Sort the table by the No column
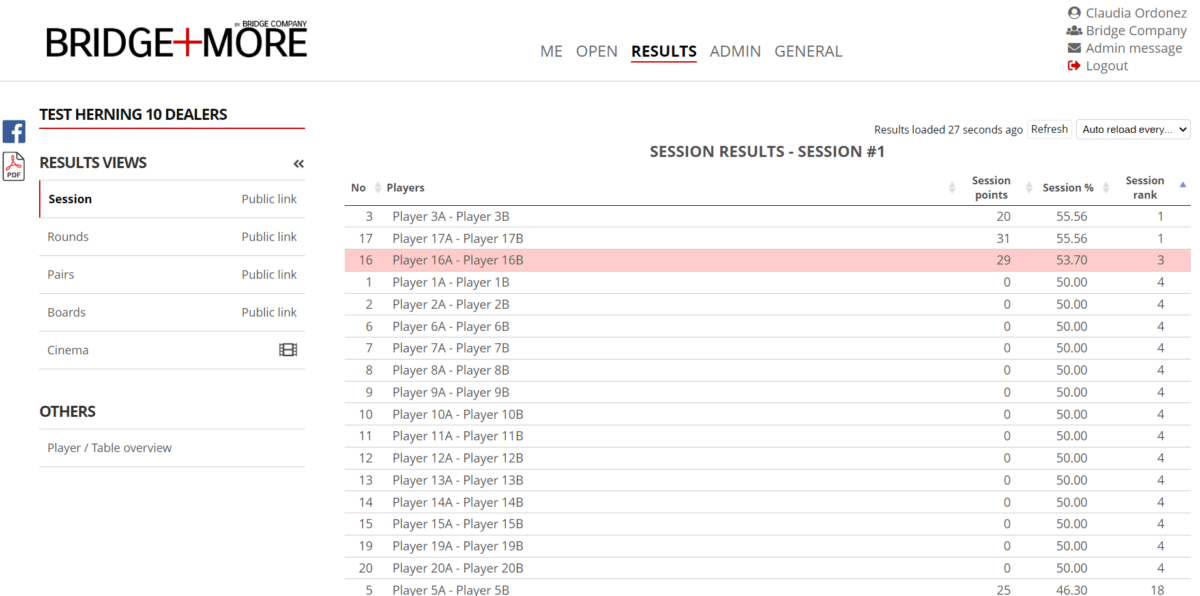The width and height of the screenshot is (1200, 596). [359, 188]
